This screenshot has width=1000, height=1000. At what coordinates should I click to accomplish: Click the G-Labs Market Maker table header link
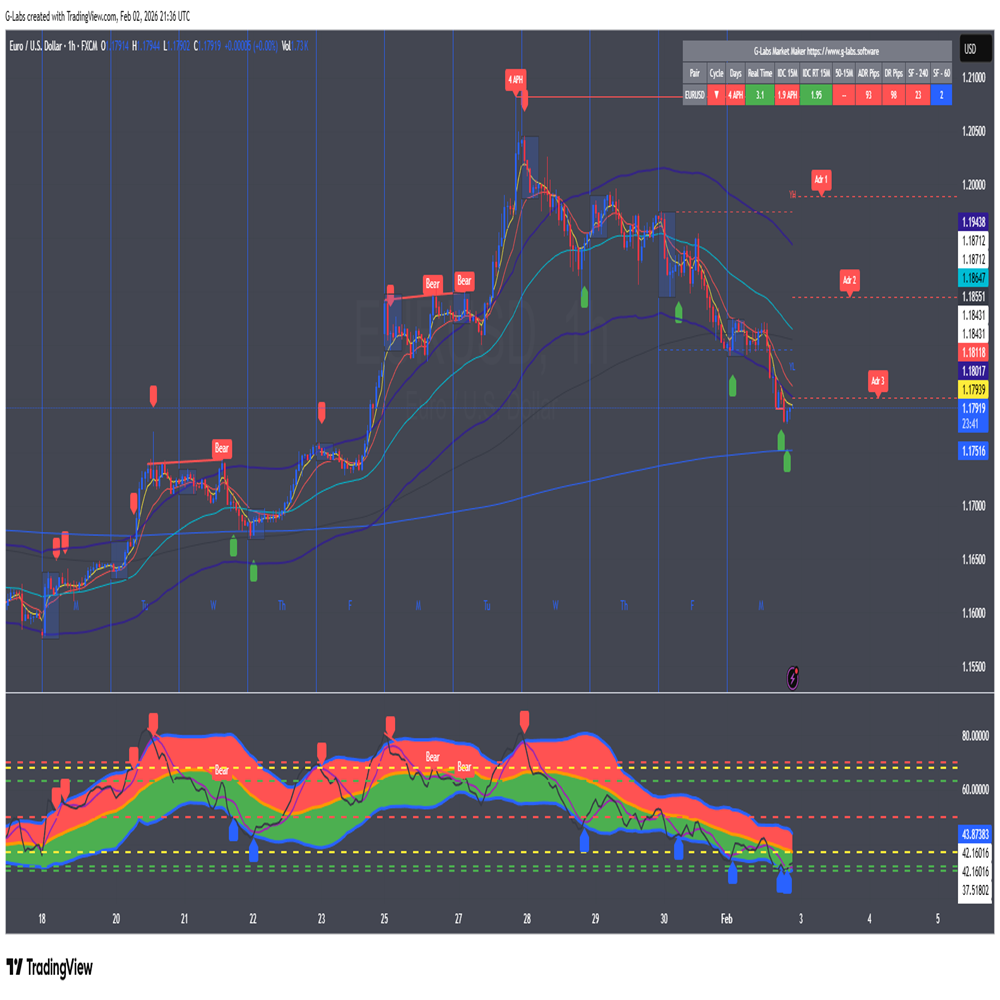tap(816, 49)
